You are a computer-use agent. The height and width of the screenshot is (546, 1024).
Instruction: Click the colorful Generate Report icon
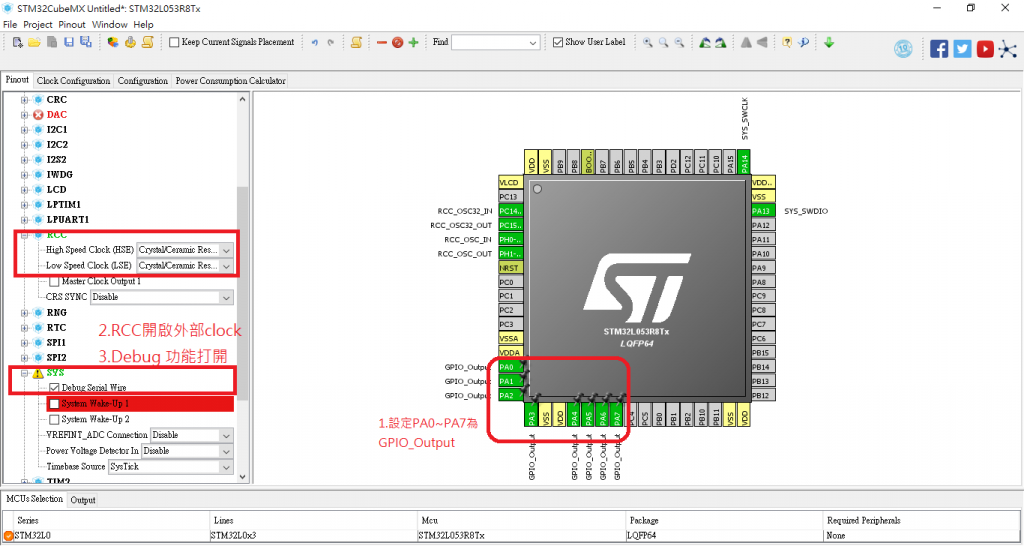coord(113,42)
